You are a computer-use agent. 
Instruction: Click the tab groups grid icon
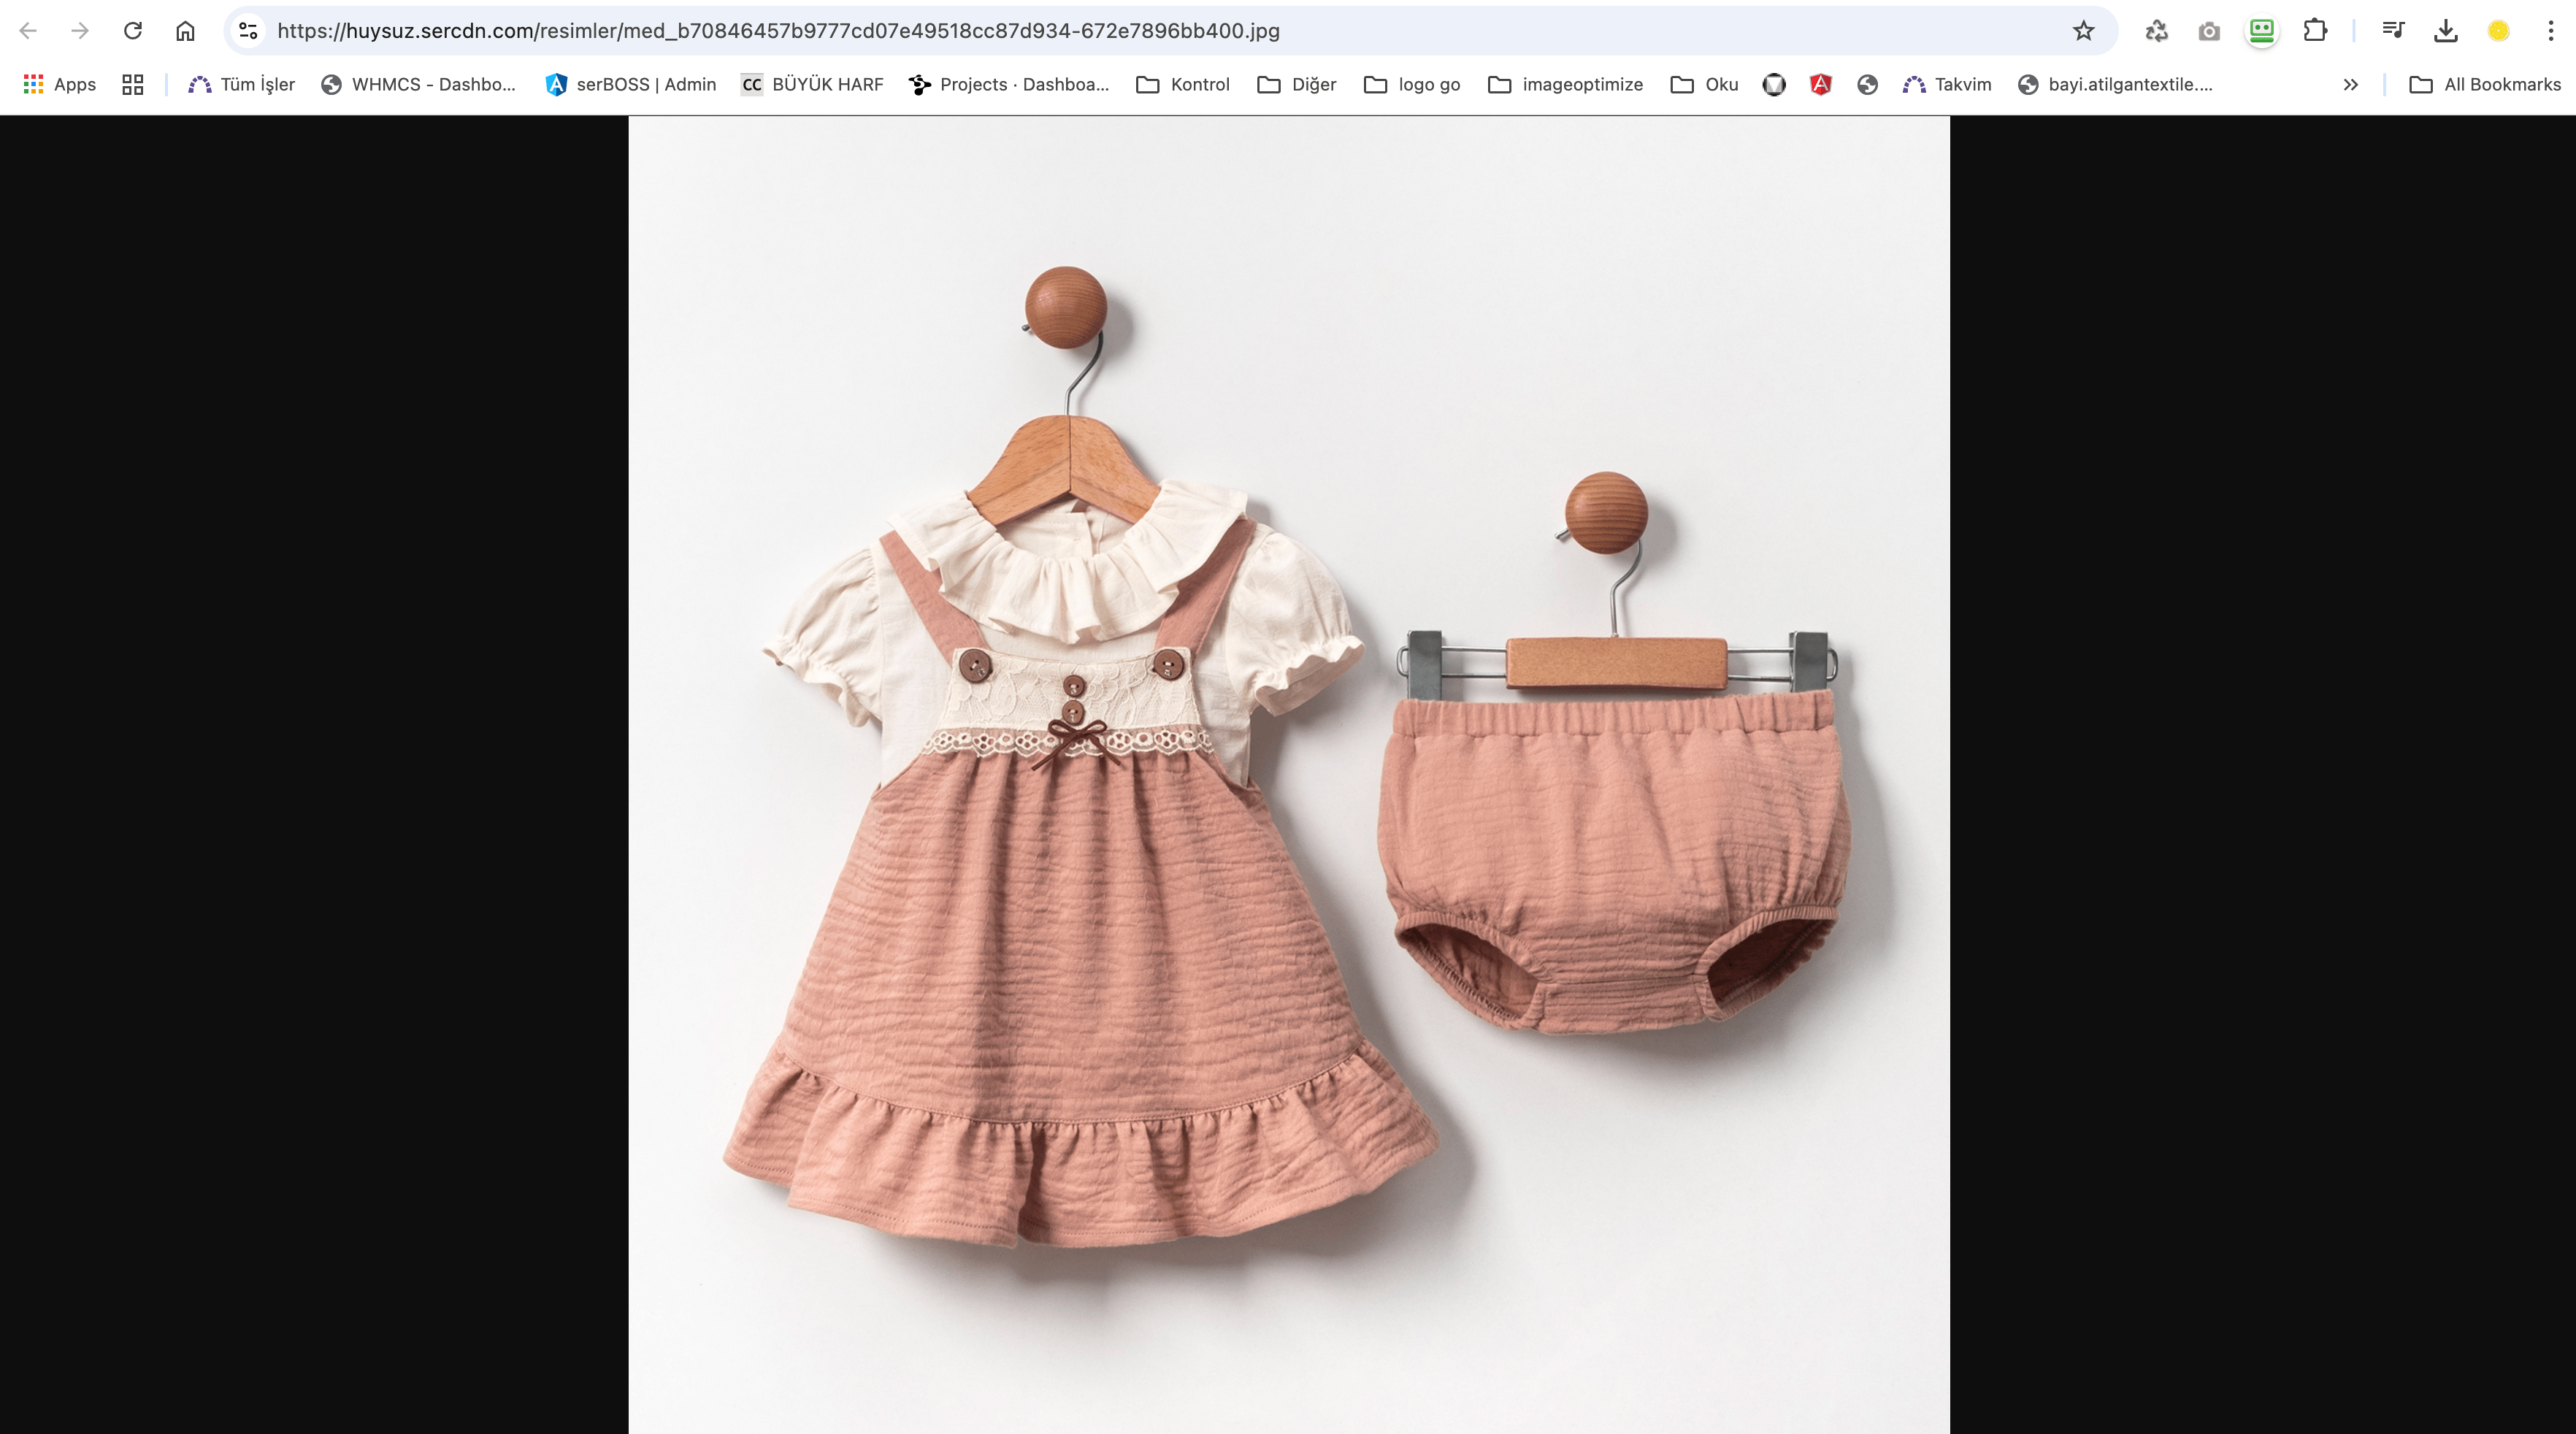[x=133, y=85]
